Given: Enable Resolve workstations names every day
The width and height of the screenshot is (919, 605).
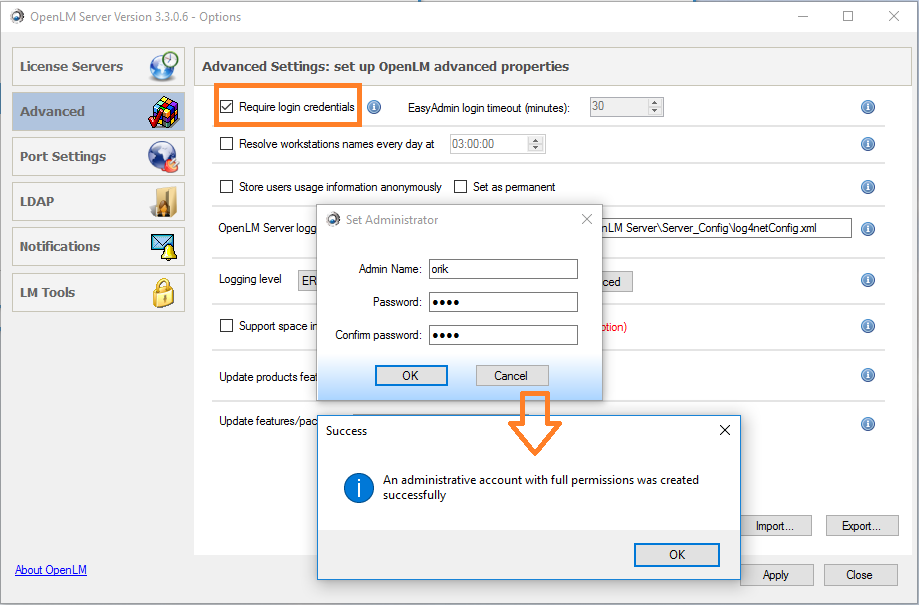Looking at the screenshot, I should (227, 144).
